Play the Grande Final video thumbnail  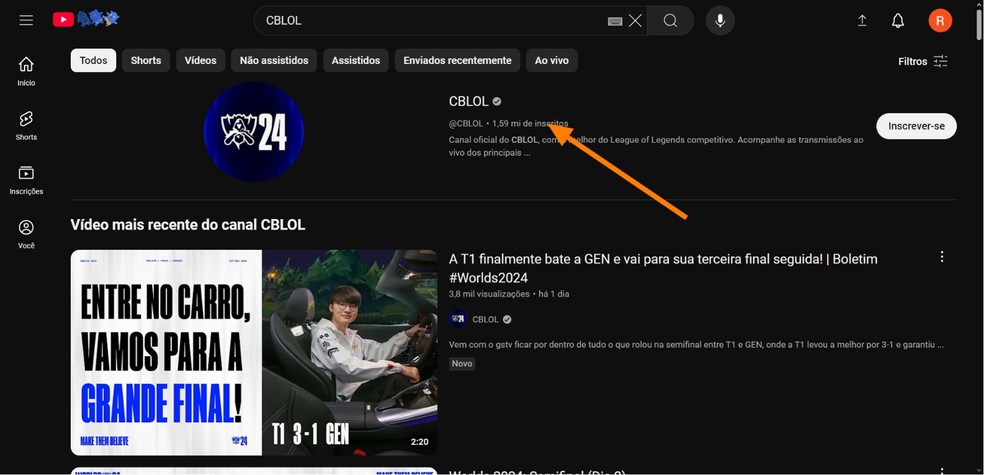[x=254, y=353]
